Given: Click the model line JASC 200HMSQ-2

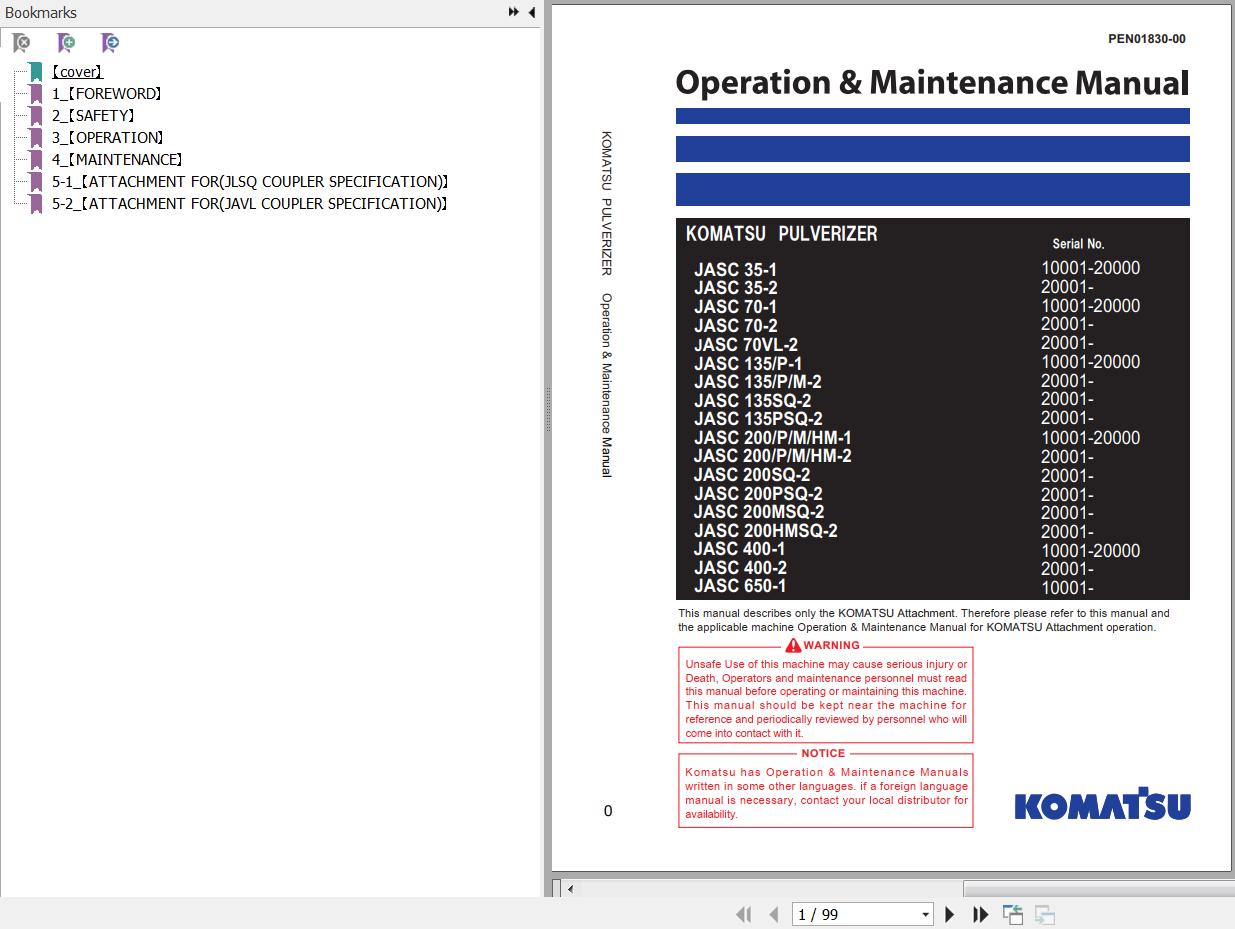Looking at the screenshot, I should (766, 531).
